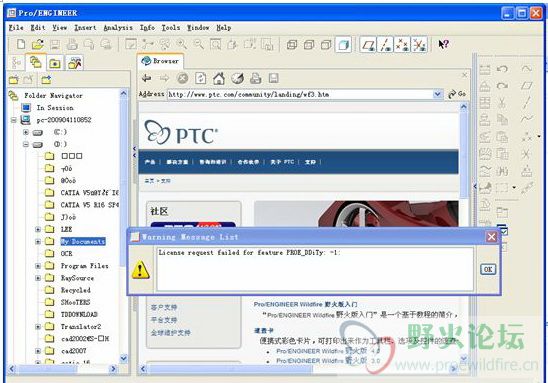Screen dimensions: 548x383
Task: Click the browser Back arrow
Action: point(146,78)
